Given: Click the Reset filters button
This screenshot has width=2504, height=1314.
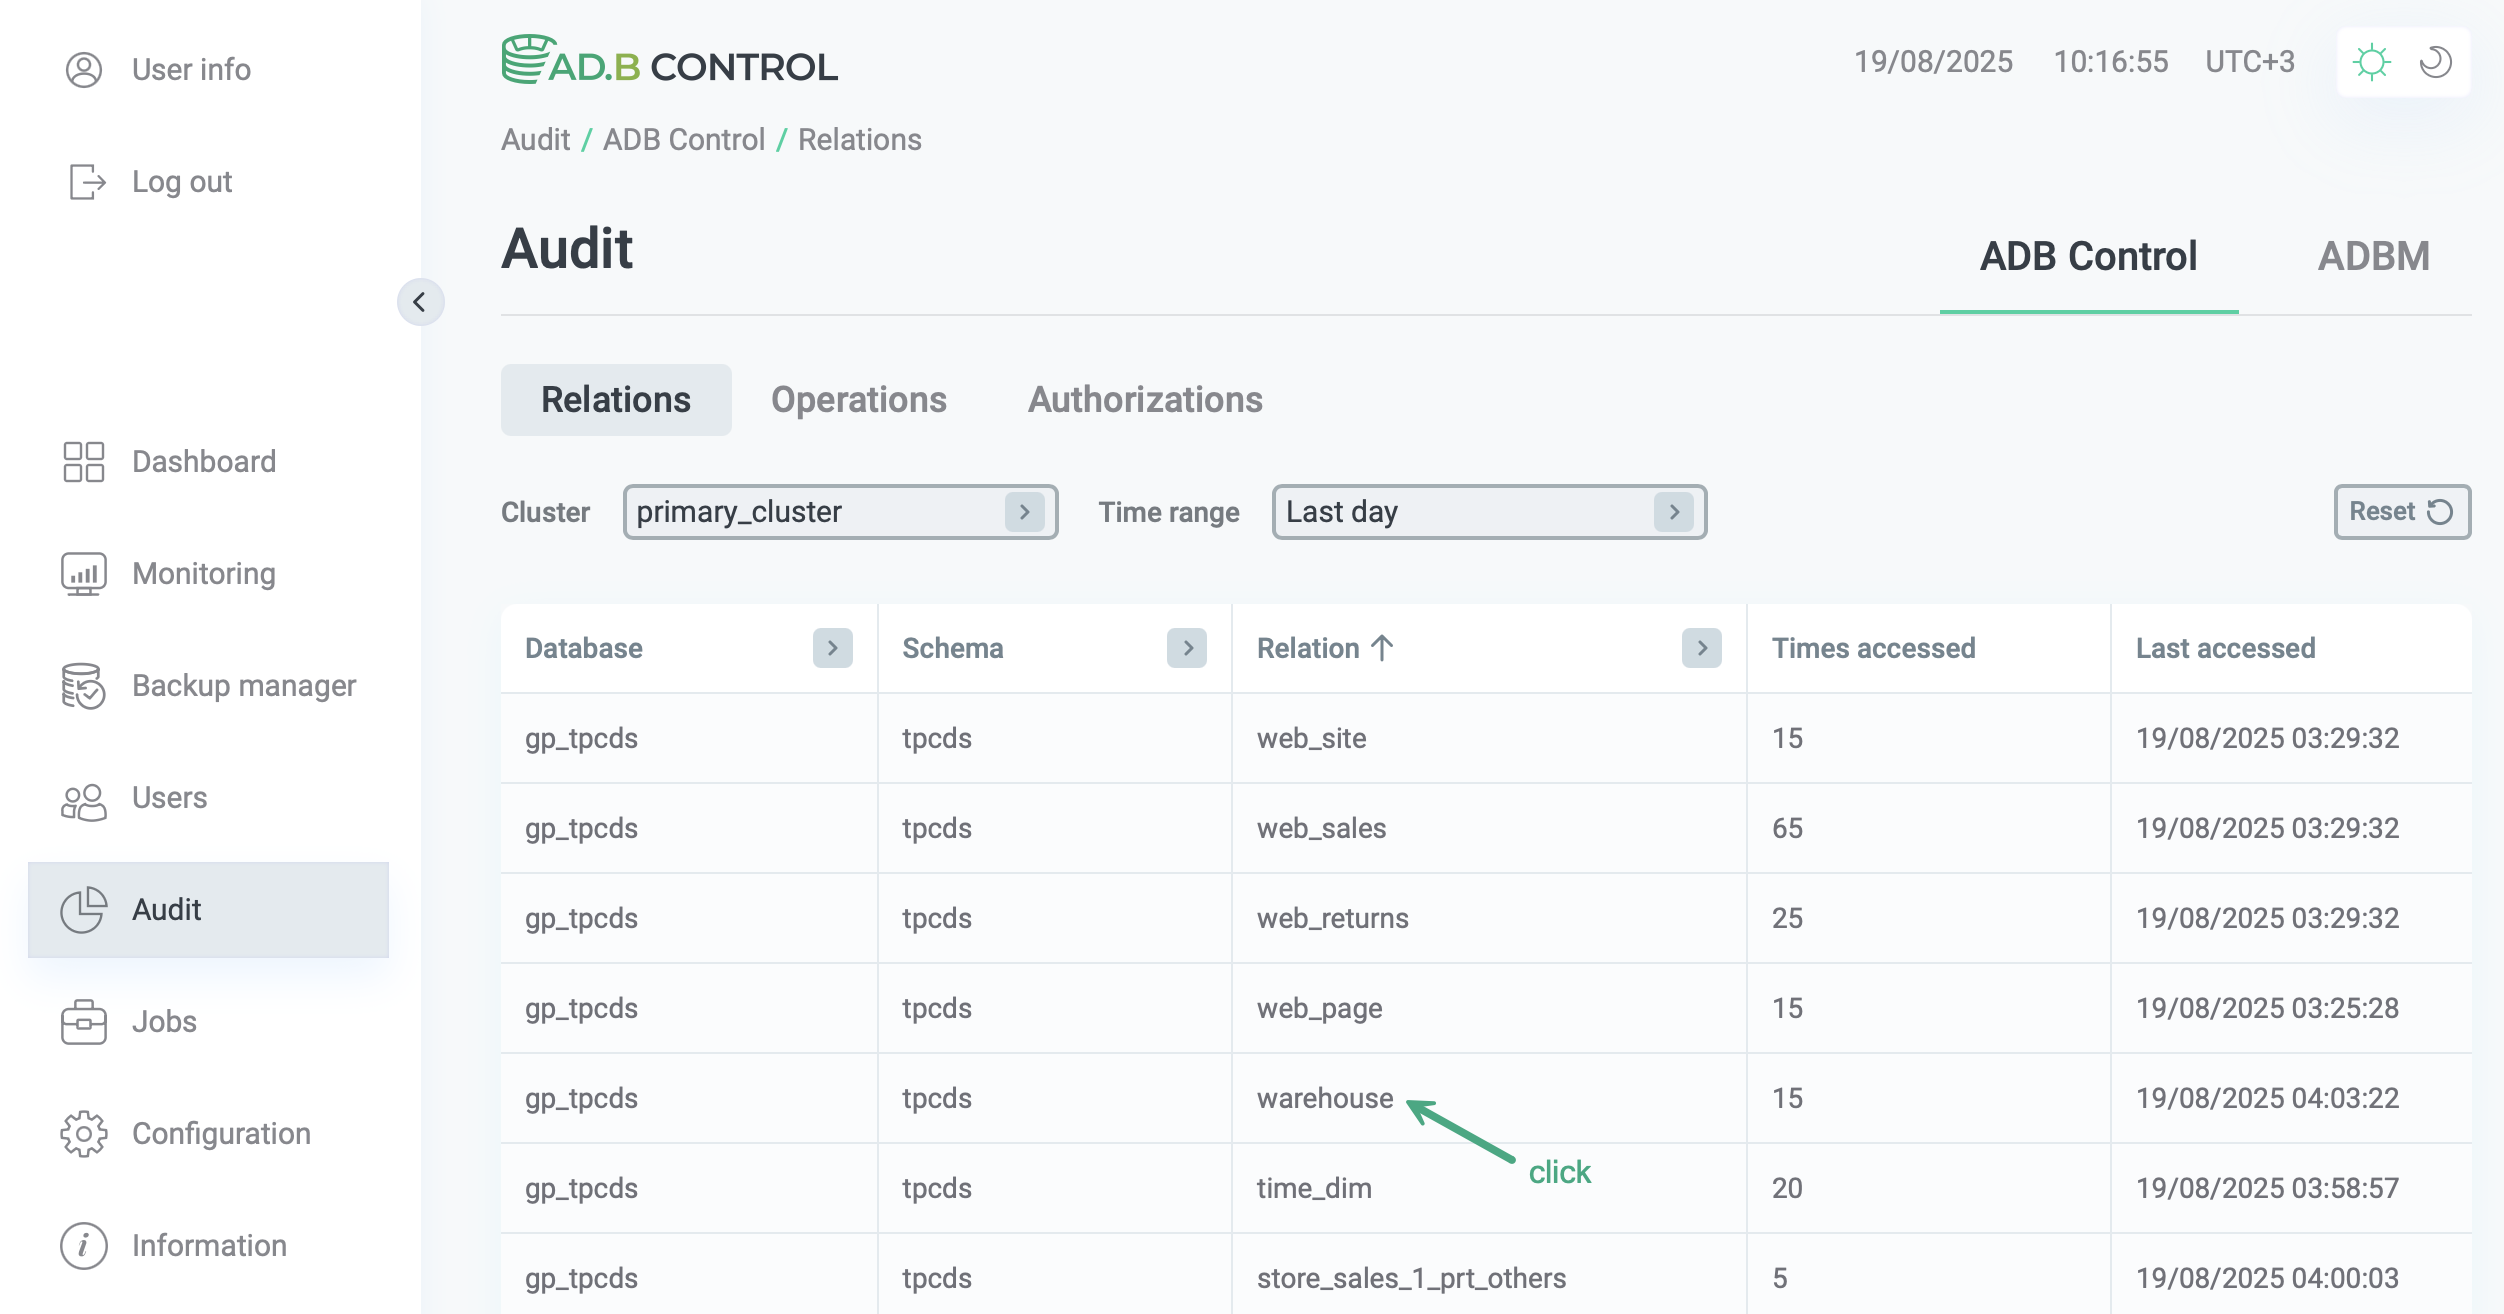Looking at the screenshot, I should [2401, 511].
